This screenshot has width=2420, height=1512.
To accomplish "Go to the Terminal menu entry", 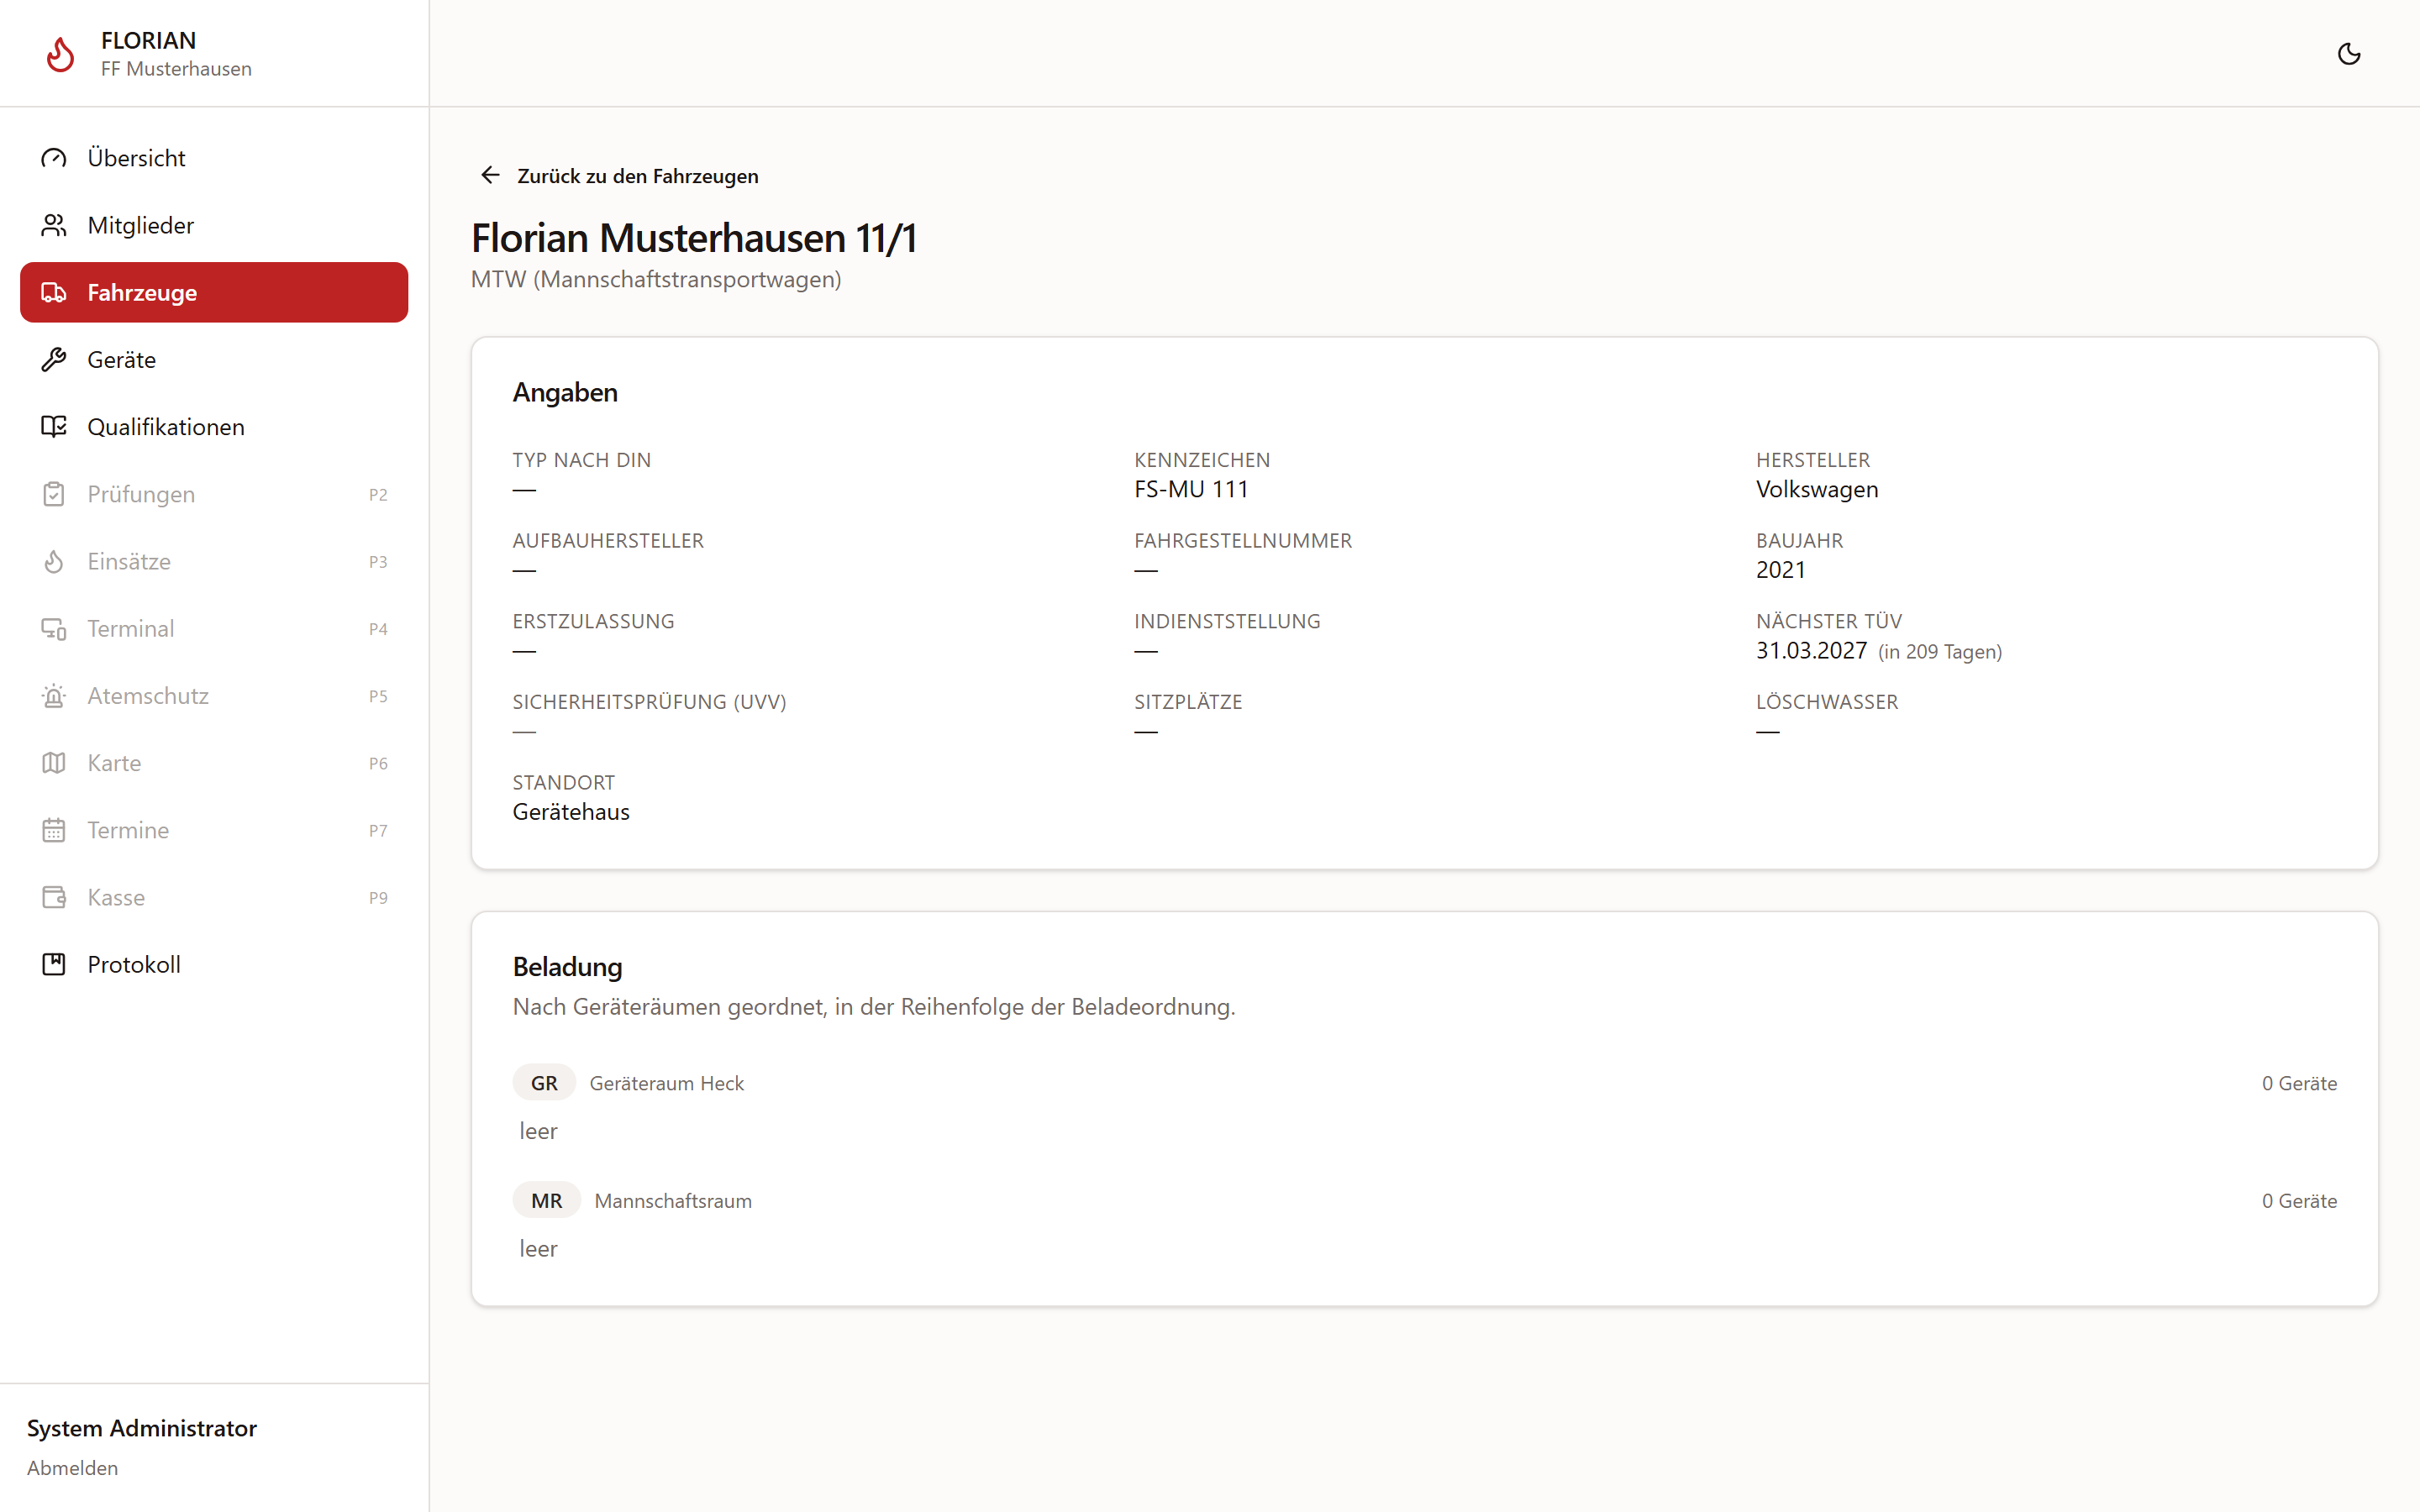I will [214, 628].
